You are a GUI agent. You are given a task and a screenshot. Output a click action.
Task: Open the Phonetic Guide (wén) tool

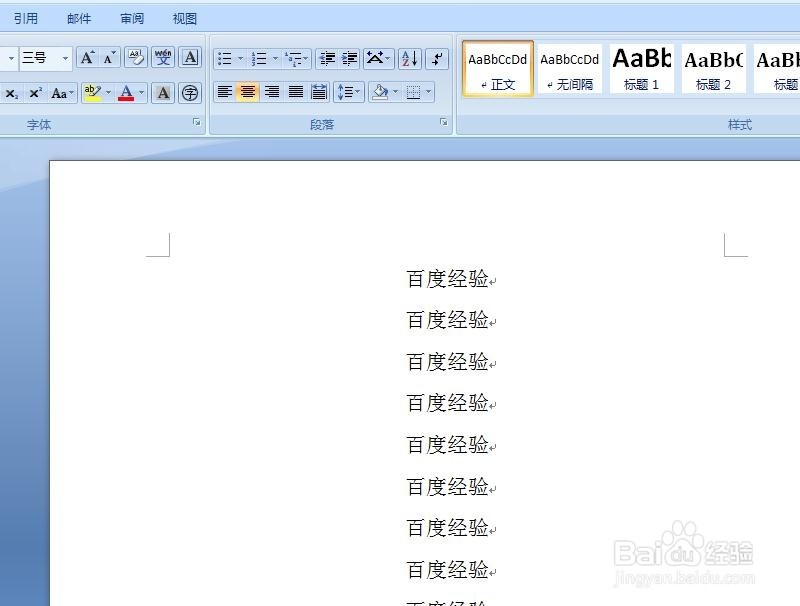(x=163, y=58)
